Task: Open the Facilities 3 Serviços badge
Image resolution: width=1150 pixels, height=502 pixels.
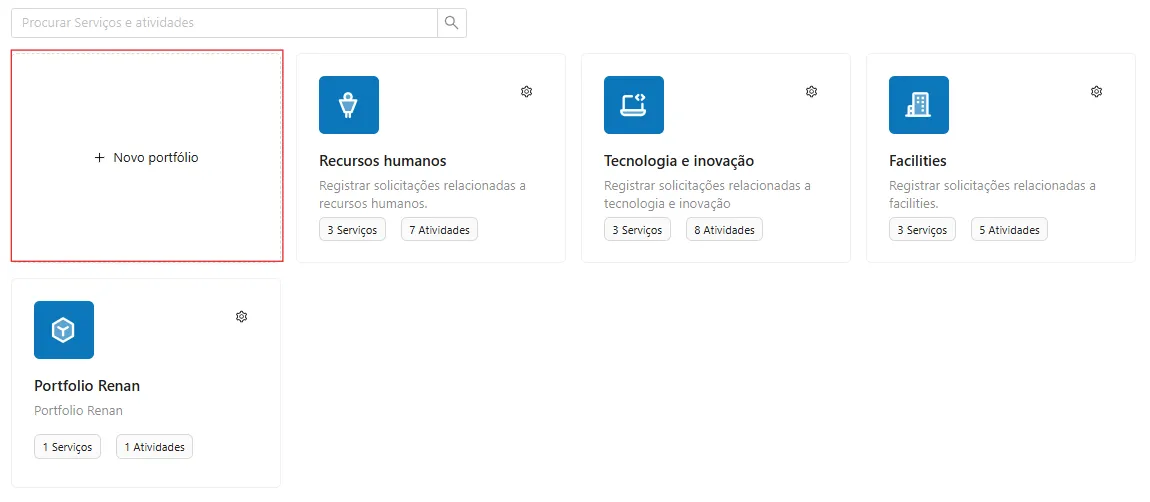Action: coord(923,230)
